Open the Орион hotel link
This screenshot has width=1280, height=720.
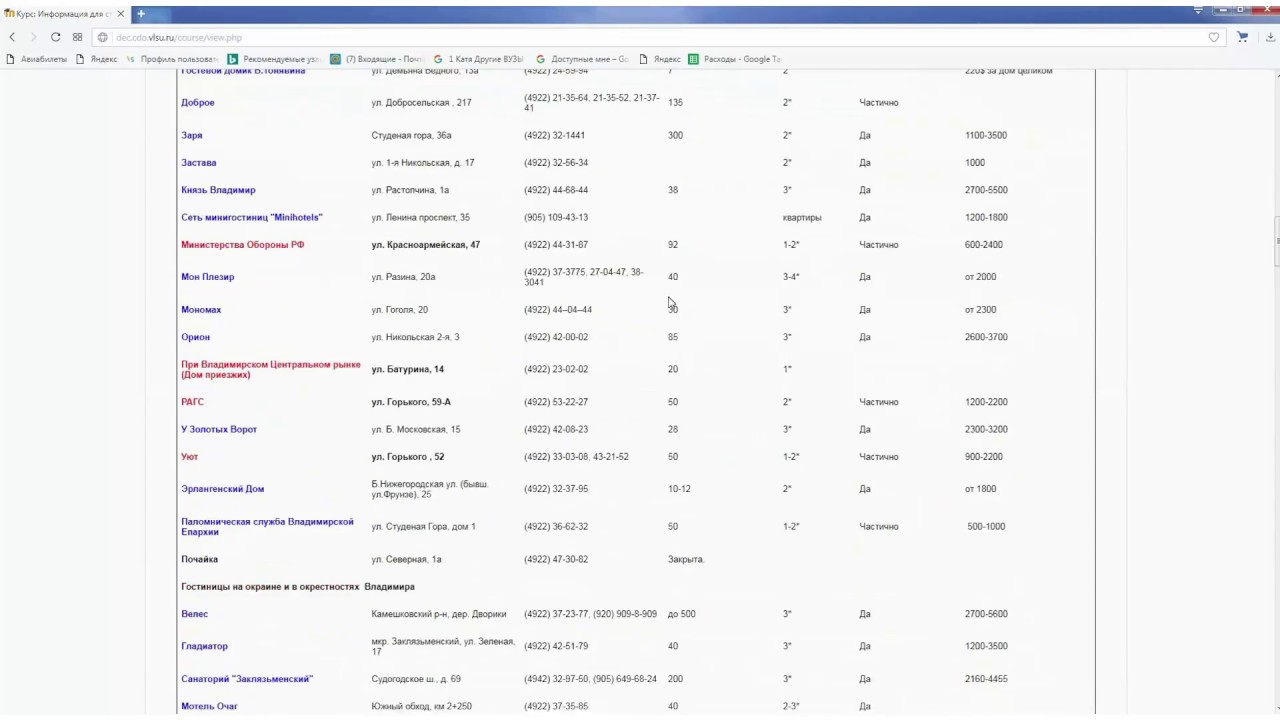[x=195, y=337]
